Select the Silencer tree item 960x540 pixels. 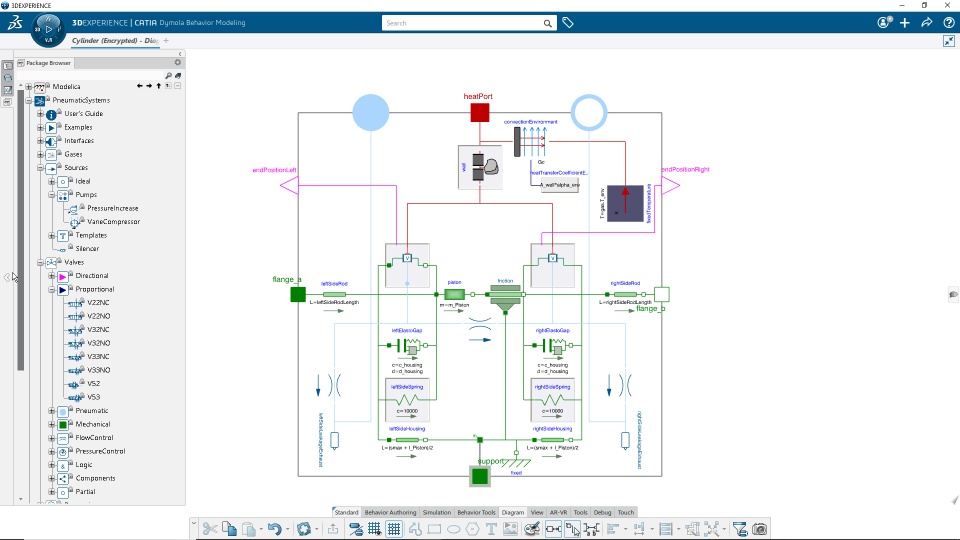click(x=87, y=249)
